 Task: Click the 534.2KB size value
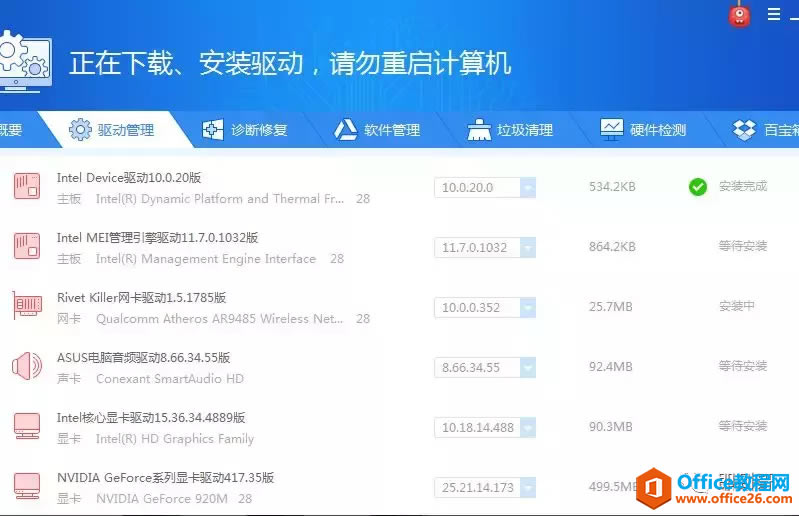pyautogui.click(x=612, y=187)
